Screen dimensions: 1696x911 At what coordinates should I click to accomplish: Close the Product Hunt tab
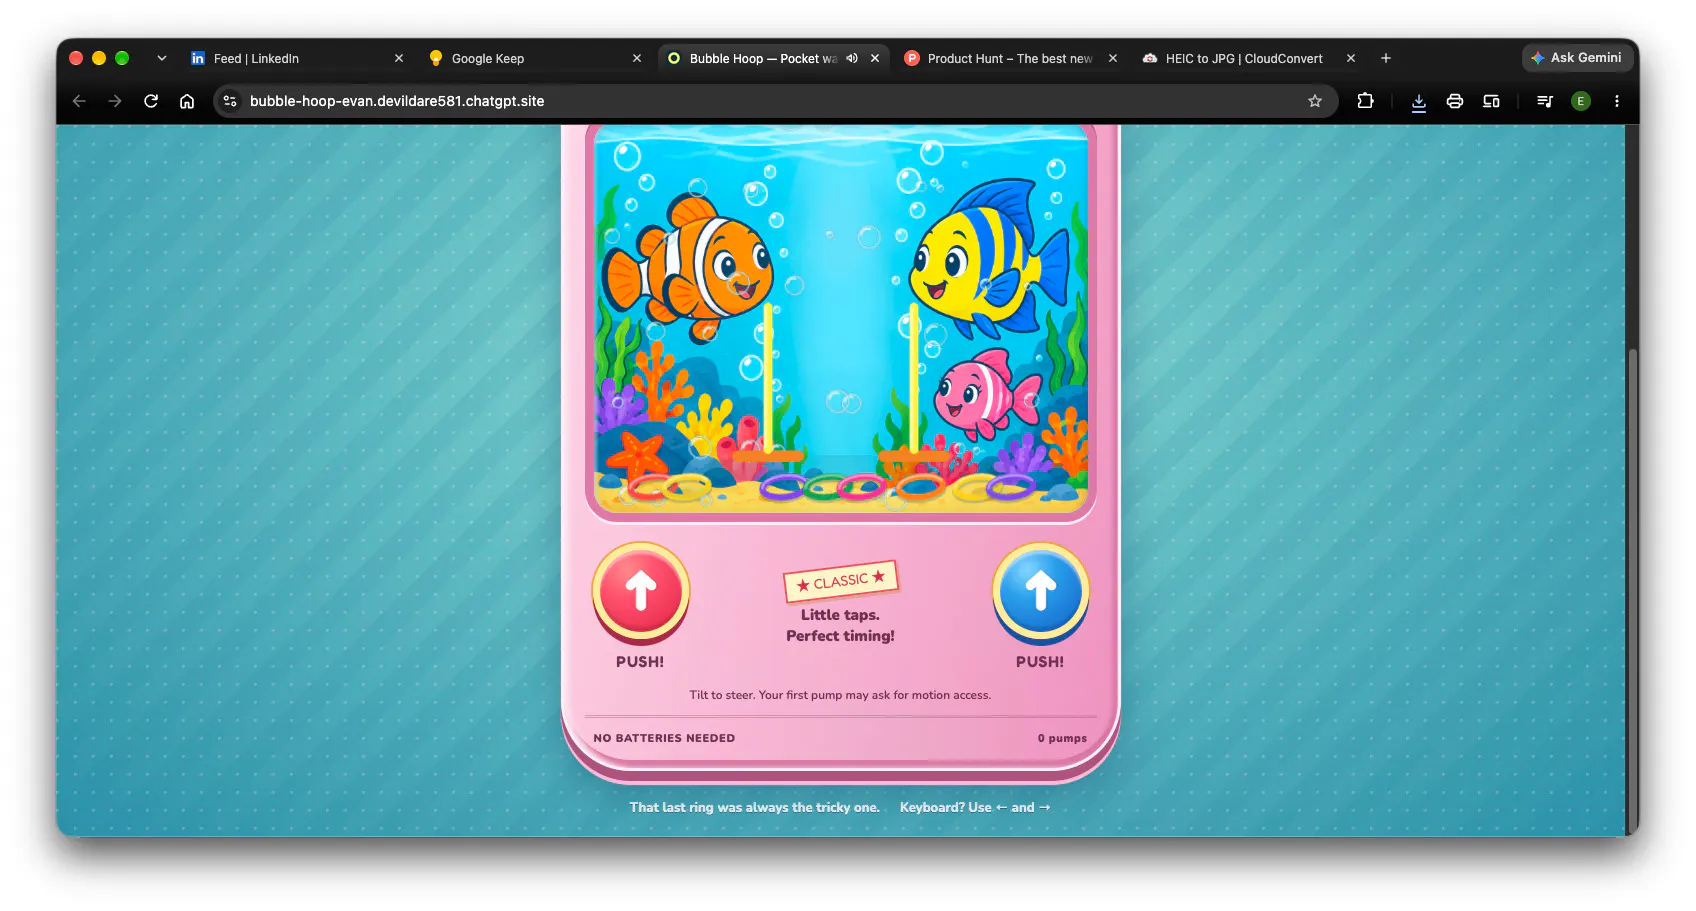[1113, 58]
